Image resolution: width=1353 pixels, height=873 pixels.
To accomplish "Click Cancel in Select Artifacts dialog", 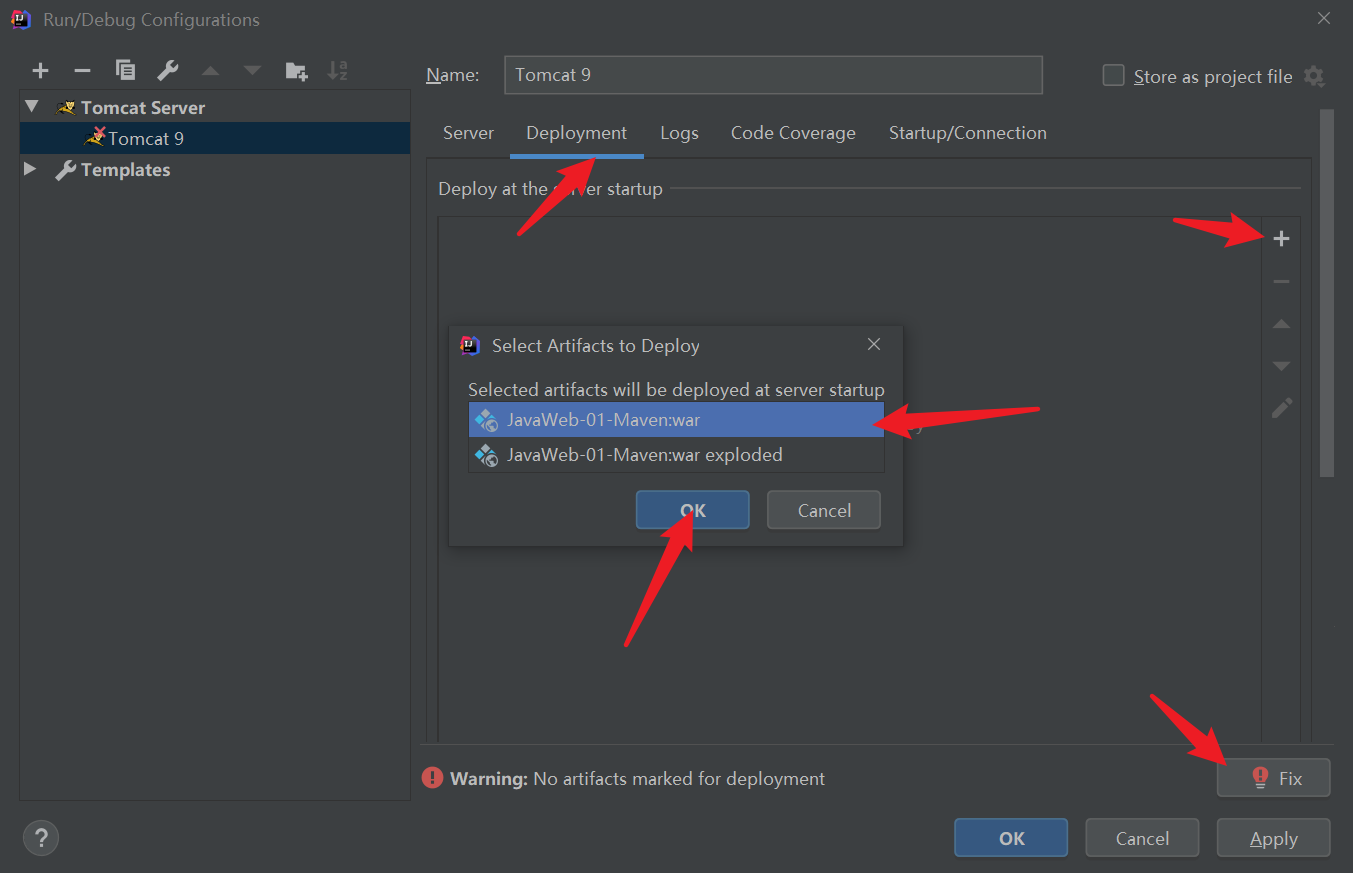I will (x=824, y=510).
